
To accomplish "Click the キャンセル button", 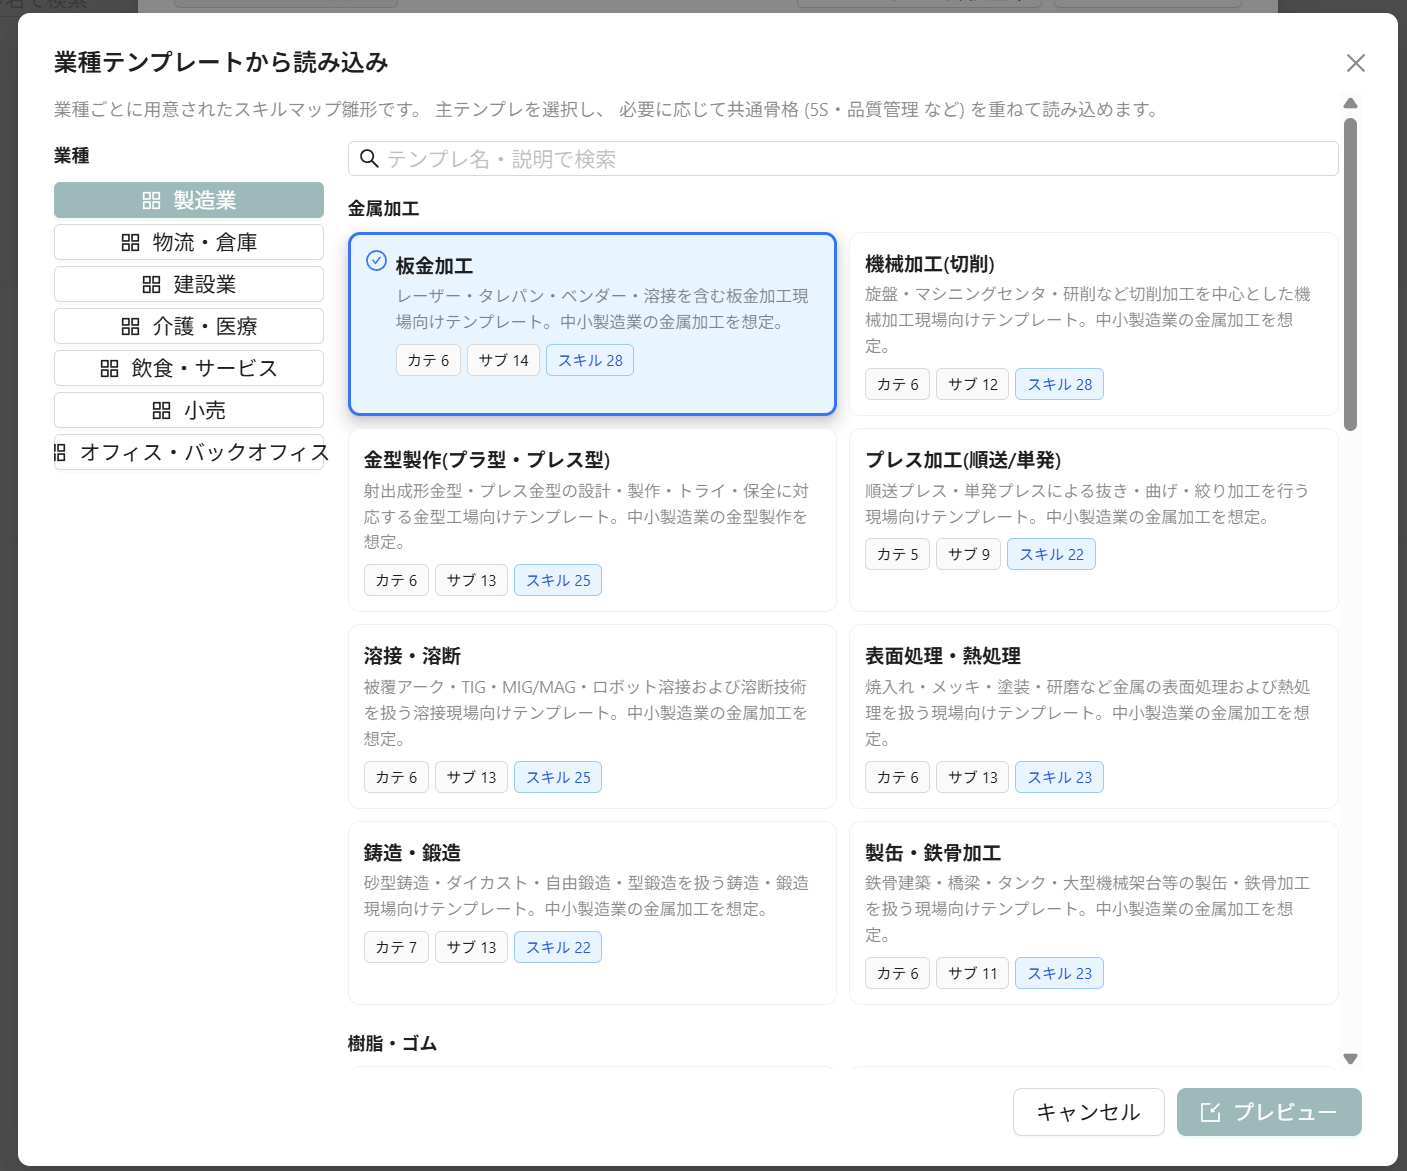I will [x=1089, y=1112].
